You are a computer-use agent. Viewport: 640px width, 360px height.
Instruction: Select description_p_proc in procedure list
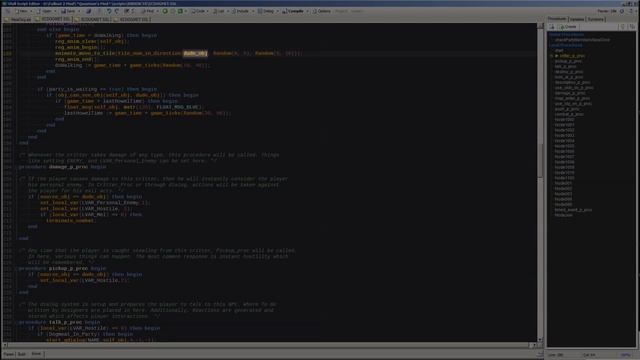[572, 82]
